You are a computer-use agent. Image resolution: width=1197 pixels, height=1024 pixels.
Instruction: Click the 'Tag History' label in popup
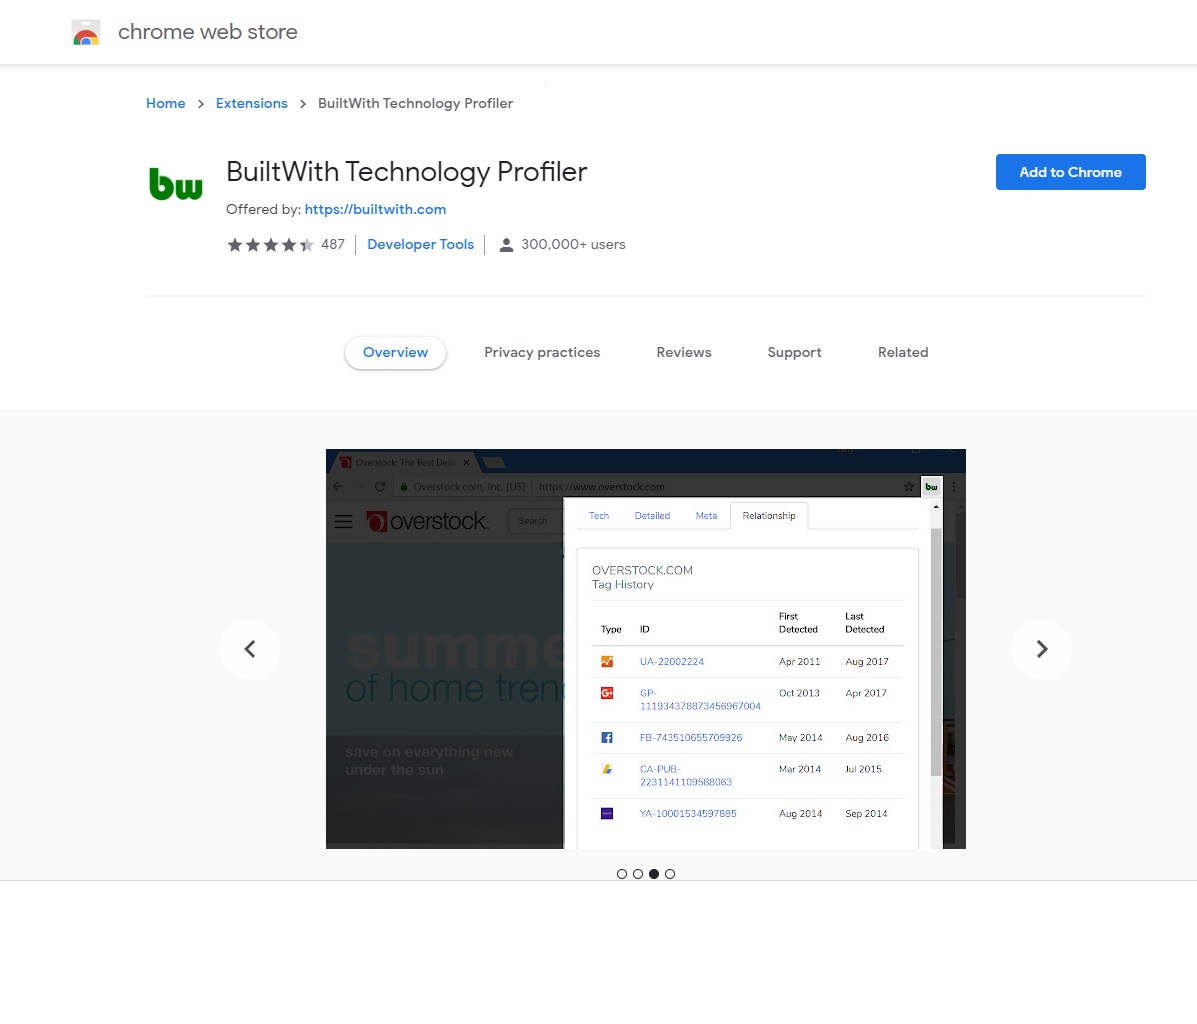click(623, 585)
